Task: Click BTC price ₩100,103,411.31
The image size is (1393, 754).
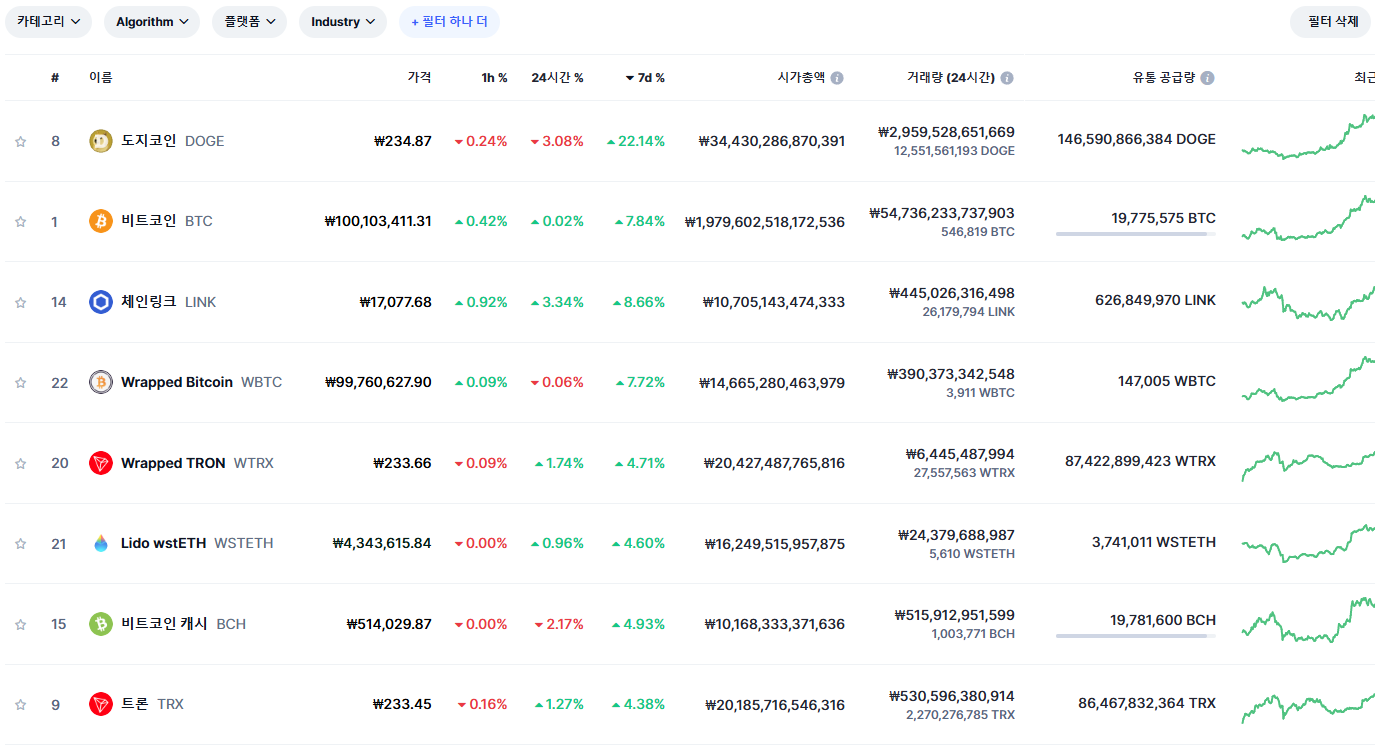Action: [x=378, y=221]
